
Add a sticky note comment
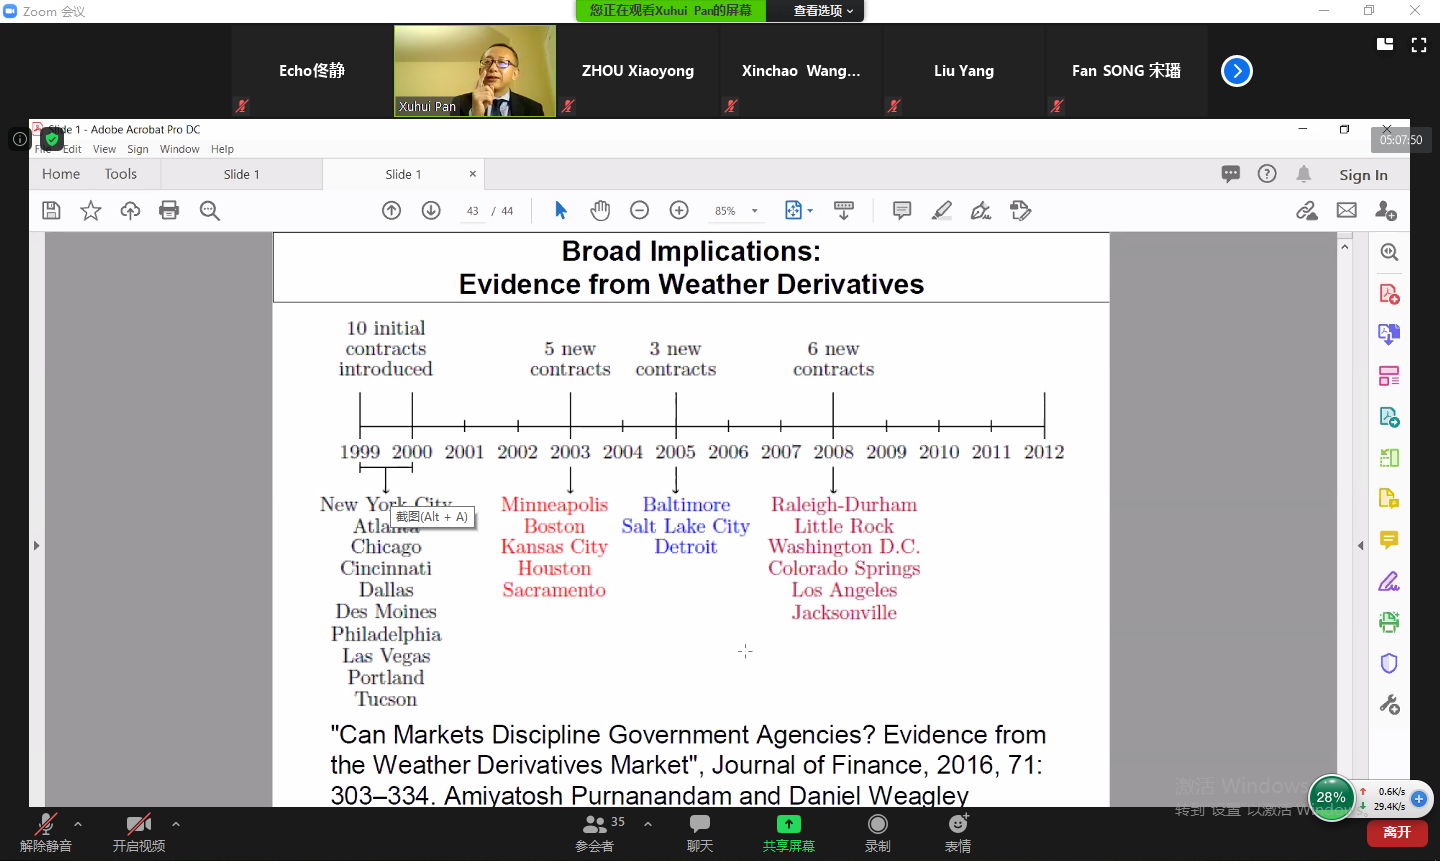click(x=902, y=211)
